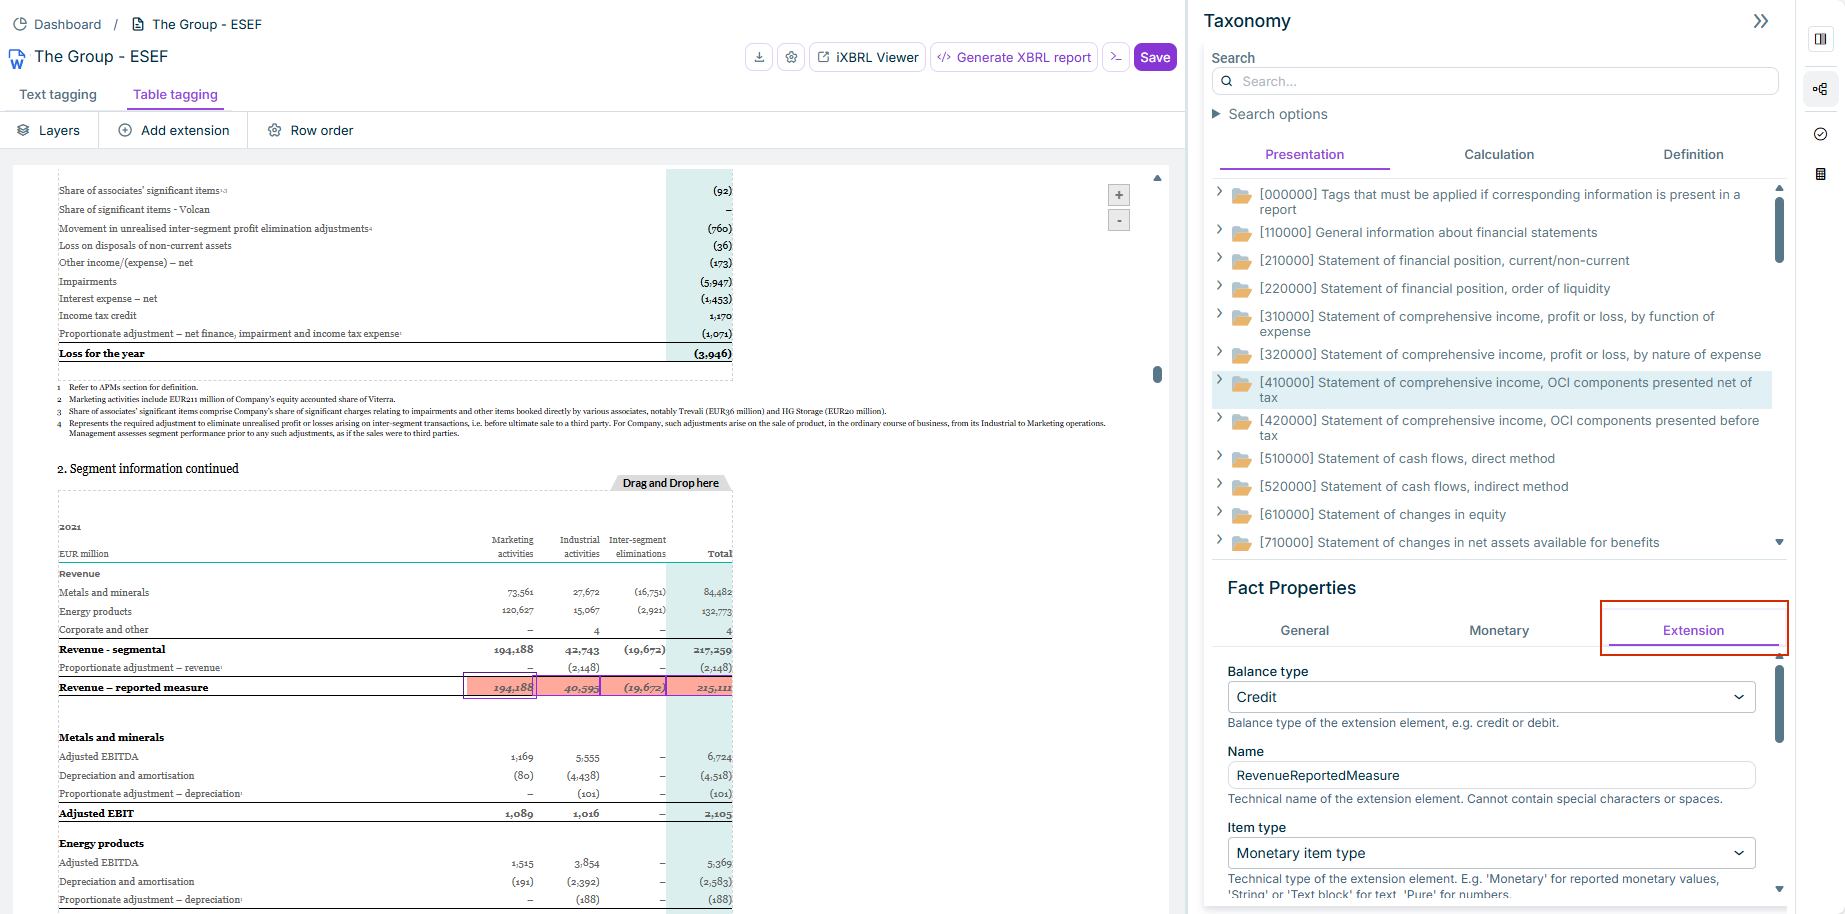Screen dimensions: 1845x914
Task: Open settings gear next to download
Action: [791, 57]
